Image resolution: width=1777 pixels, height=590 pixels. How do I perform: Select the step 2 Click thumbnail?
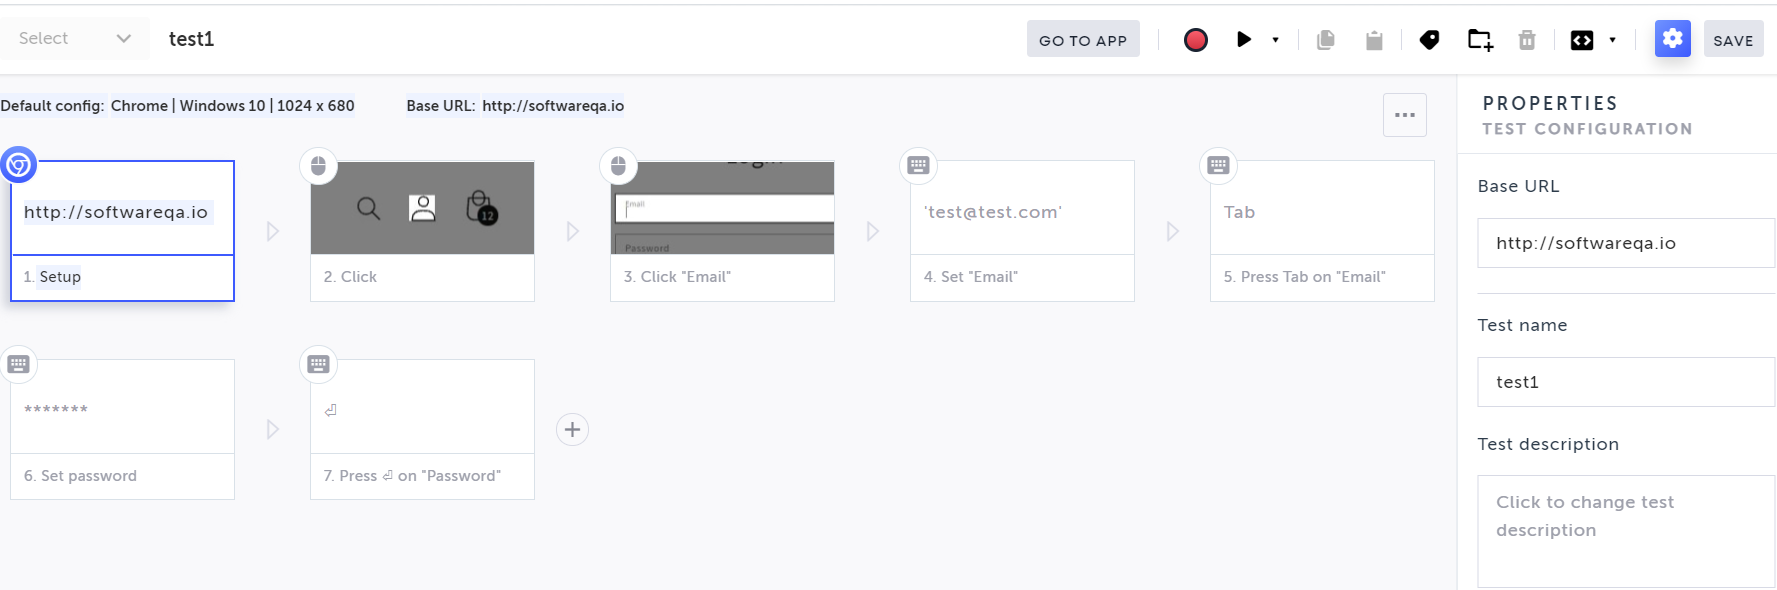[422, 209]
